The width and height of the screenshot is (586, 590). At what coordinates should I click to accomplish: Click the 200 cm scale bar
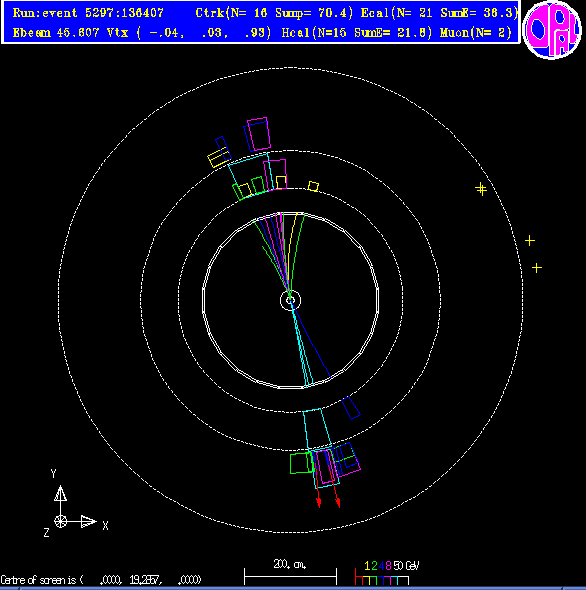click(x=290, y=573)
